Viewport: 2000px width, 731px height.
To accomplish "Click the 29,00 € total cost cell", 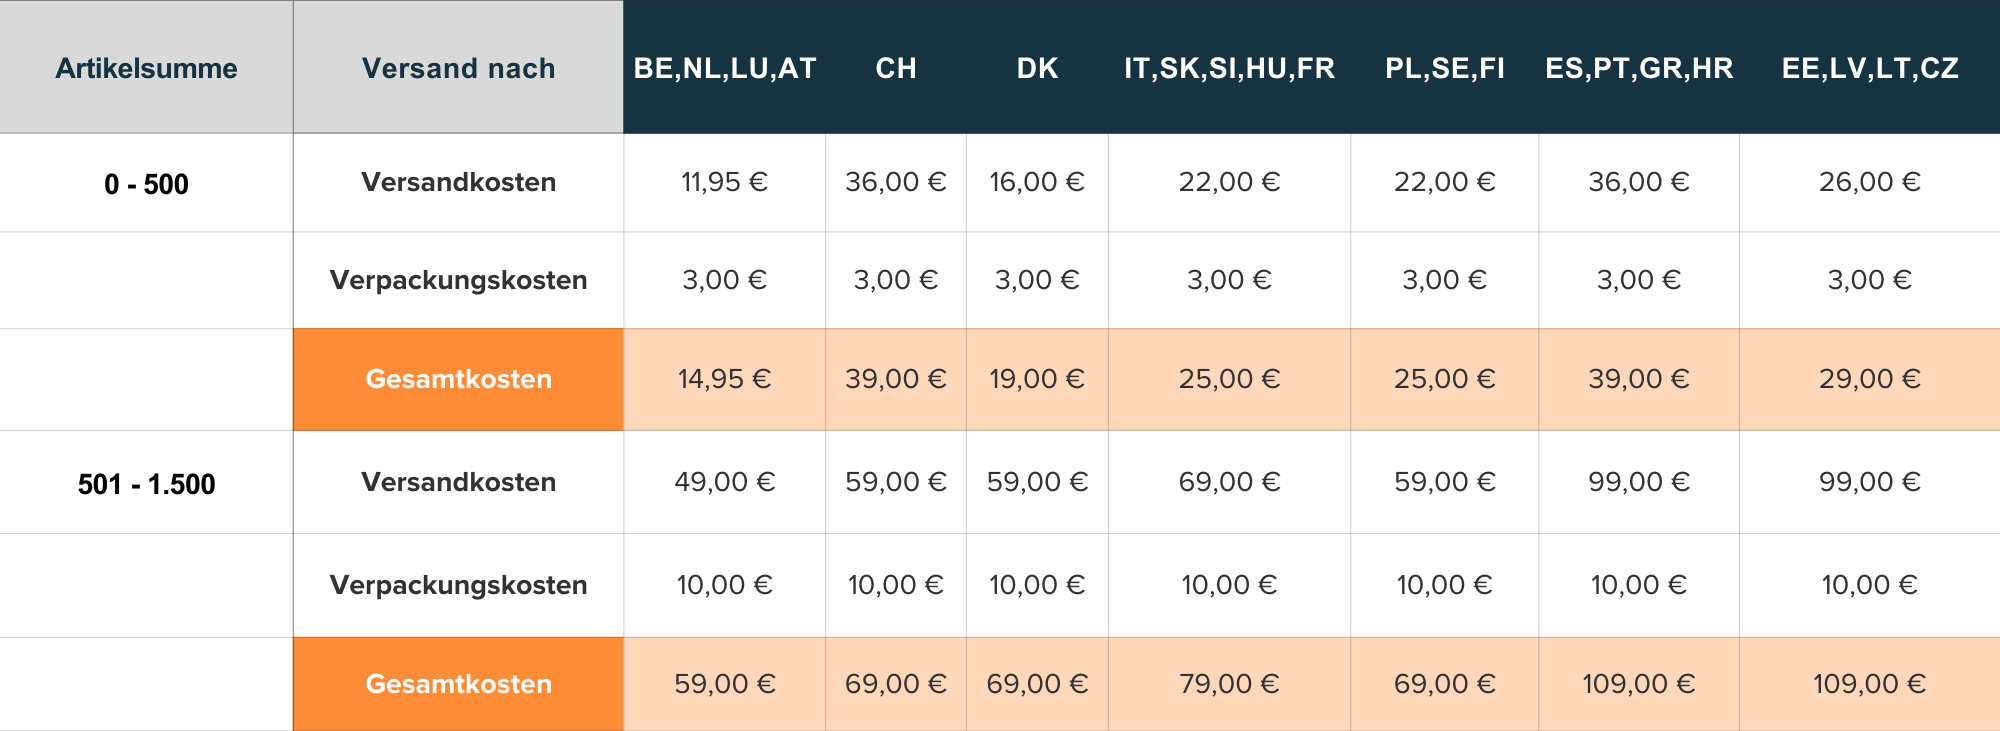I will click(1870, 379).
